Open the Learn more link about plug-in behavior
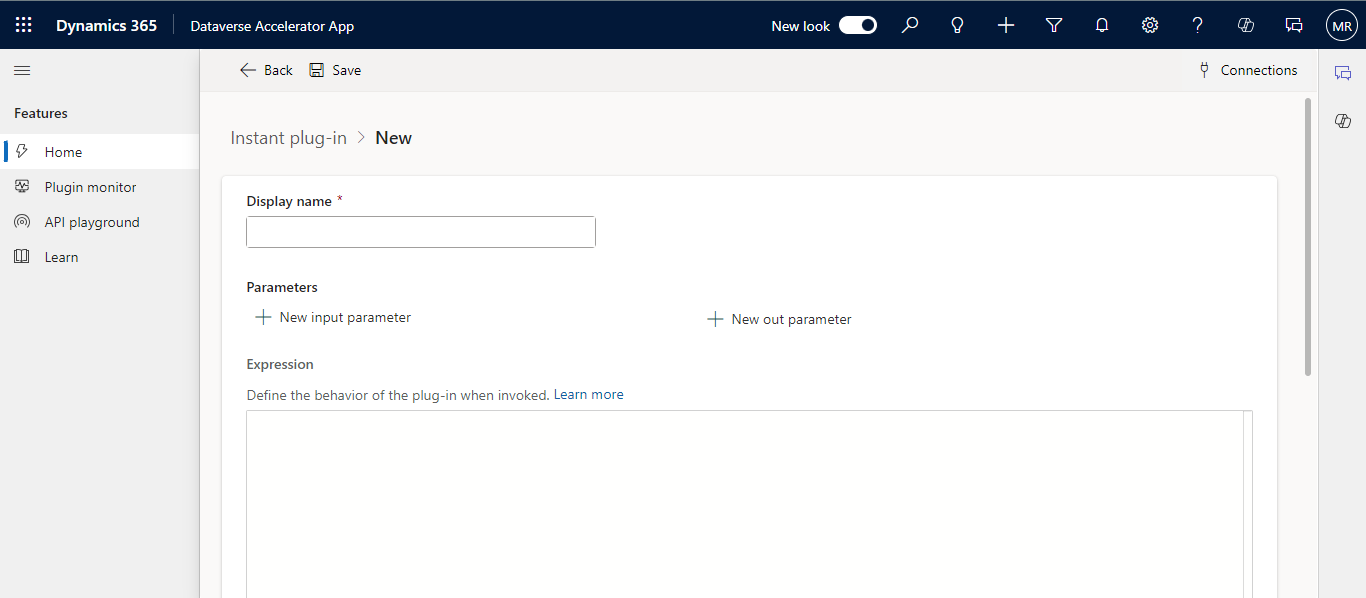 [588, 394]
